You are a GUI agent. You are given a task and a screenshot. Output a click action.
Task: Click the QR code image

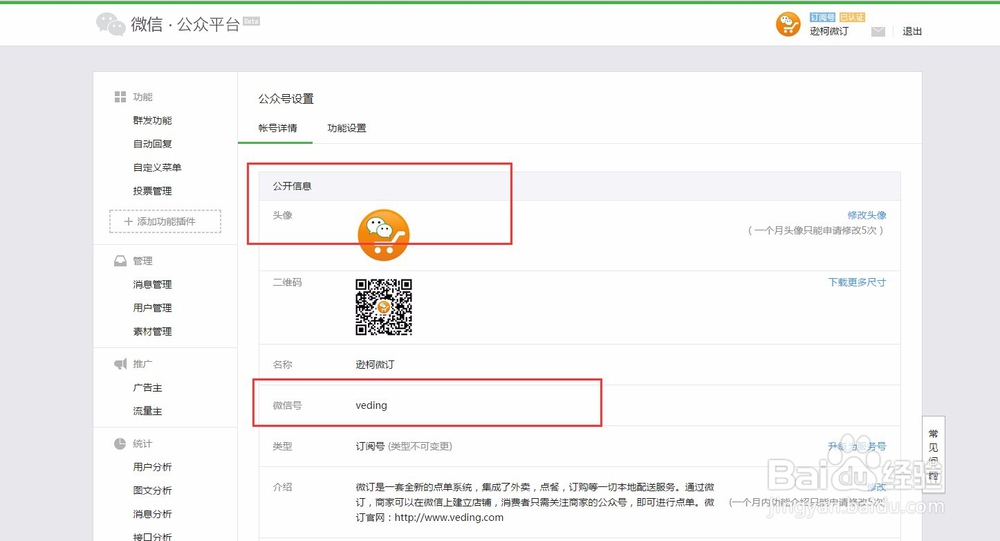click(x=383, y=307)
